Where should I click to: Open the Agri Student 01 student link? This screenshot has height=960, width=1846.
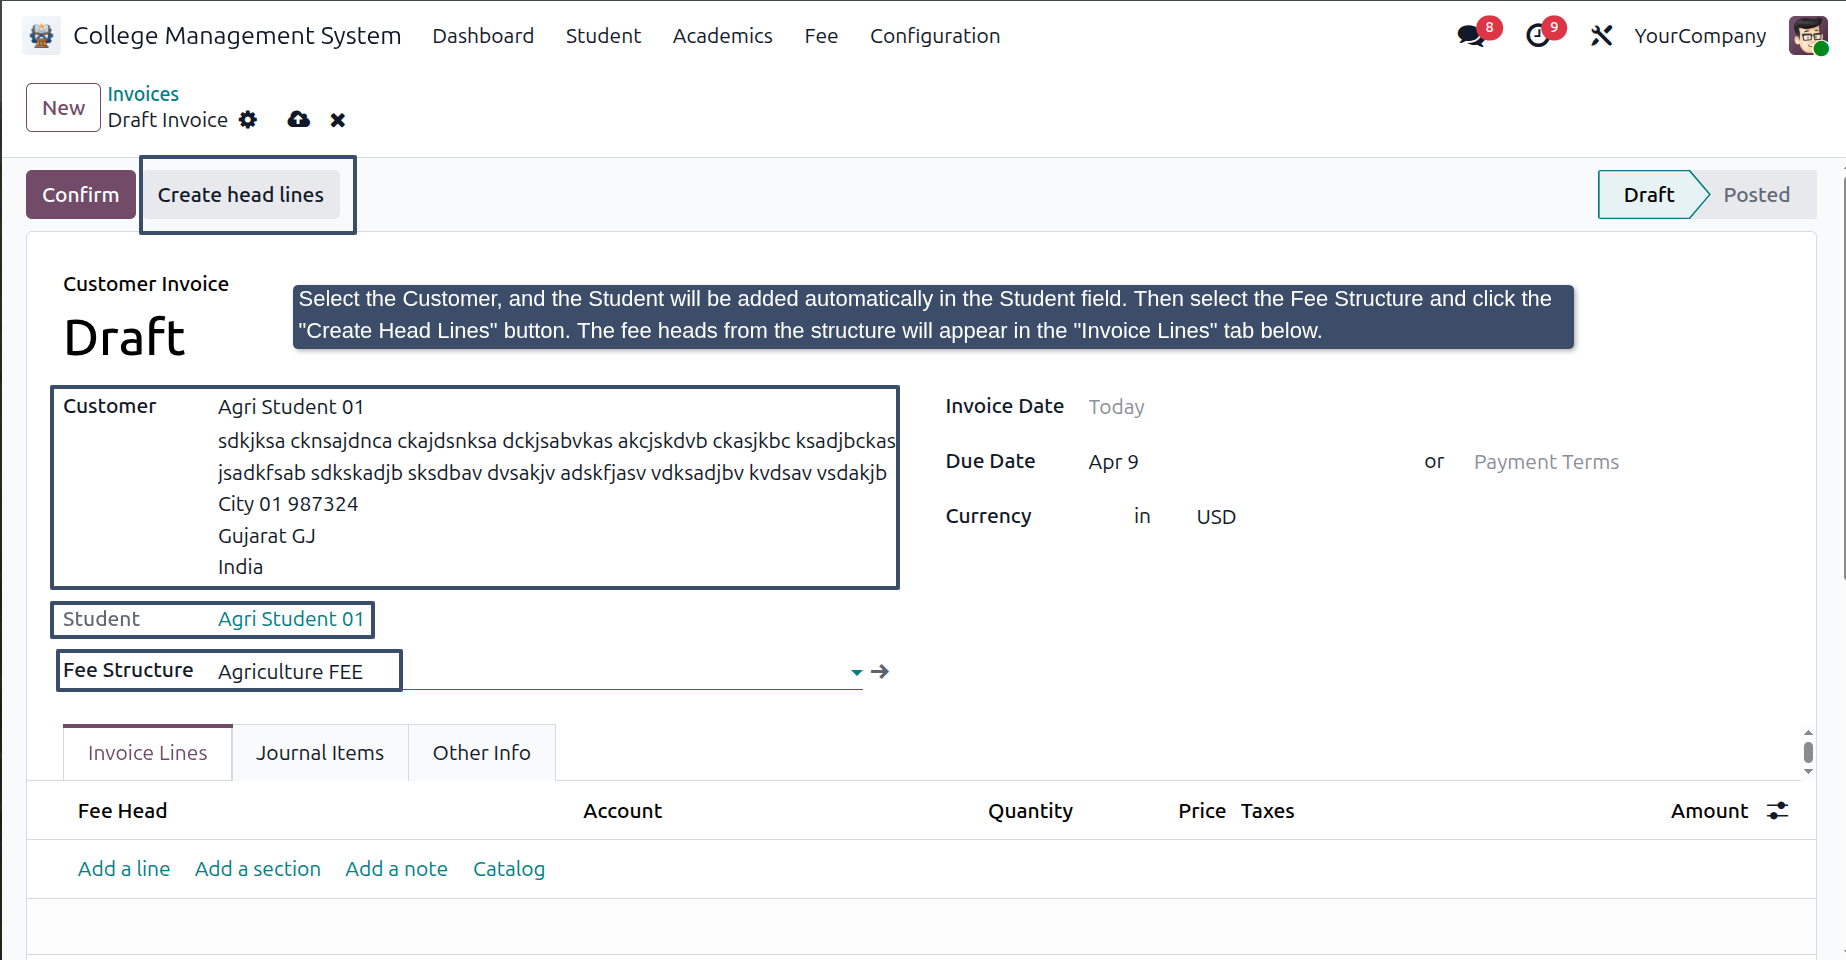tap(291, 619)
